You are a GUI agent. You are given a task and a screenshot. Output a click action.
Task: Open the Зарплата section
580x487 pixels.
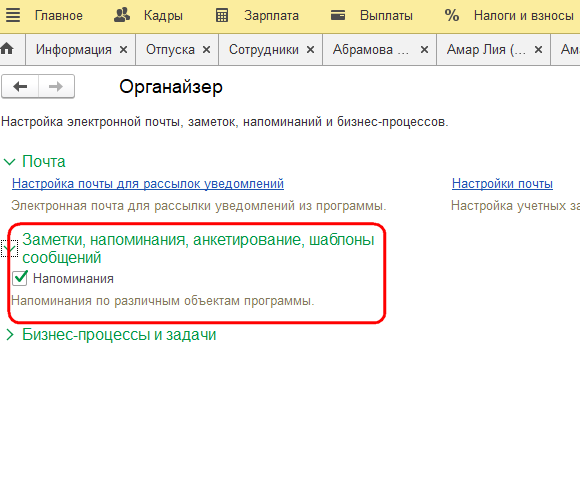tap(272, 16)
